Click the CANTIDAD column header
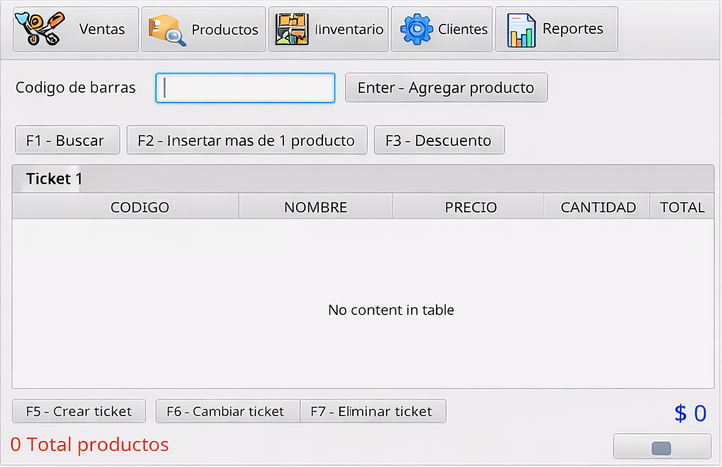 598,207
